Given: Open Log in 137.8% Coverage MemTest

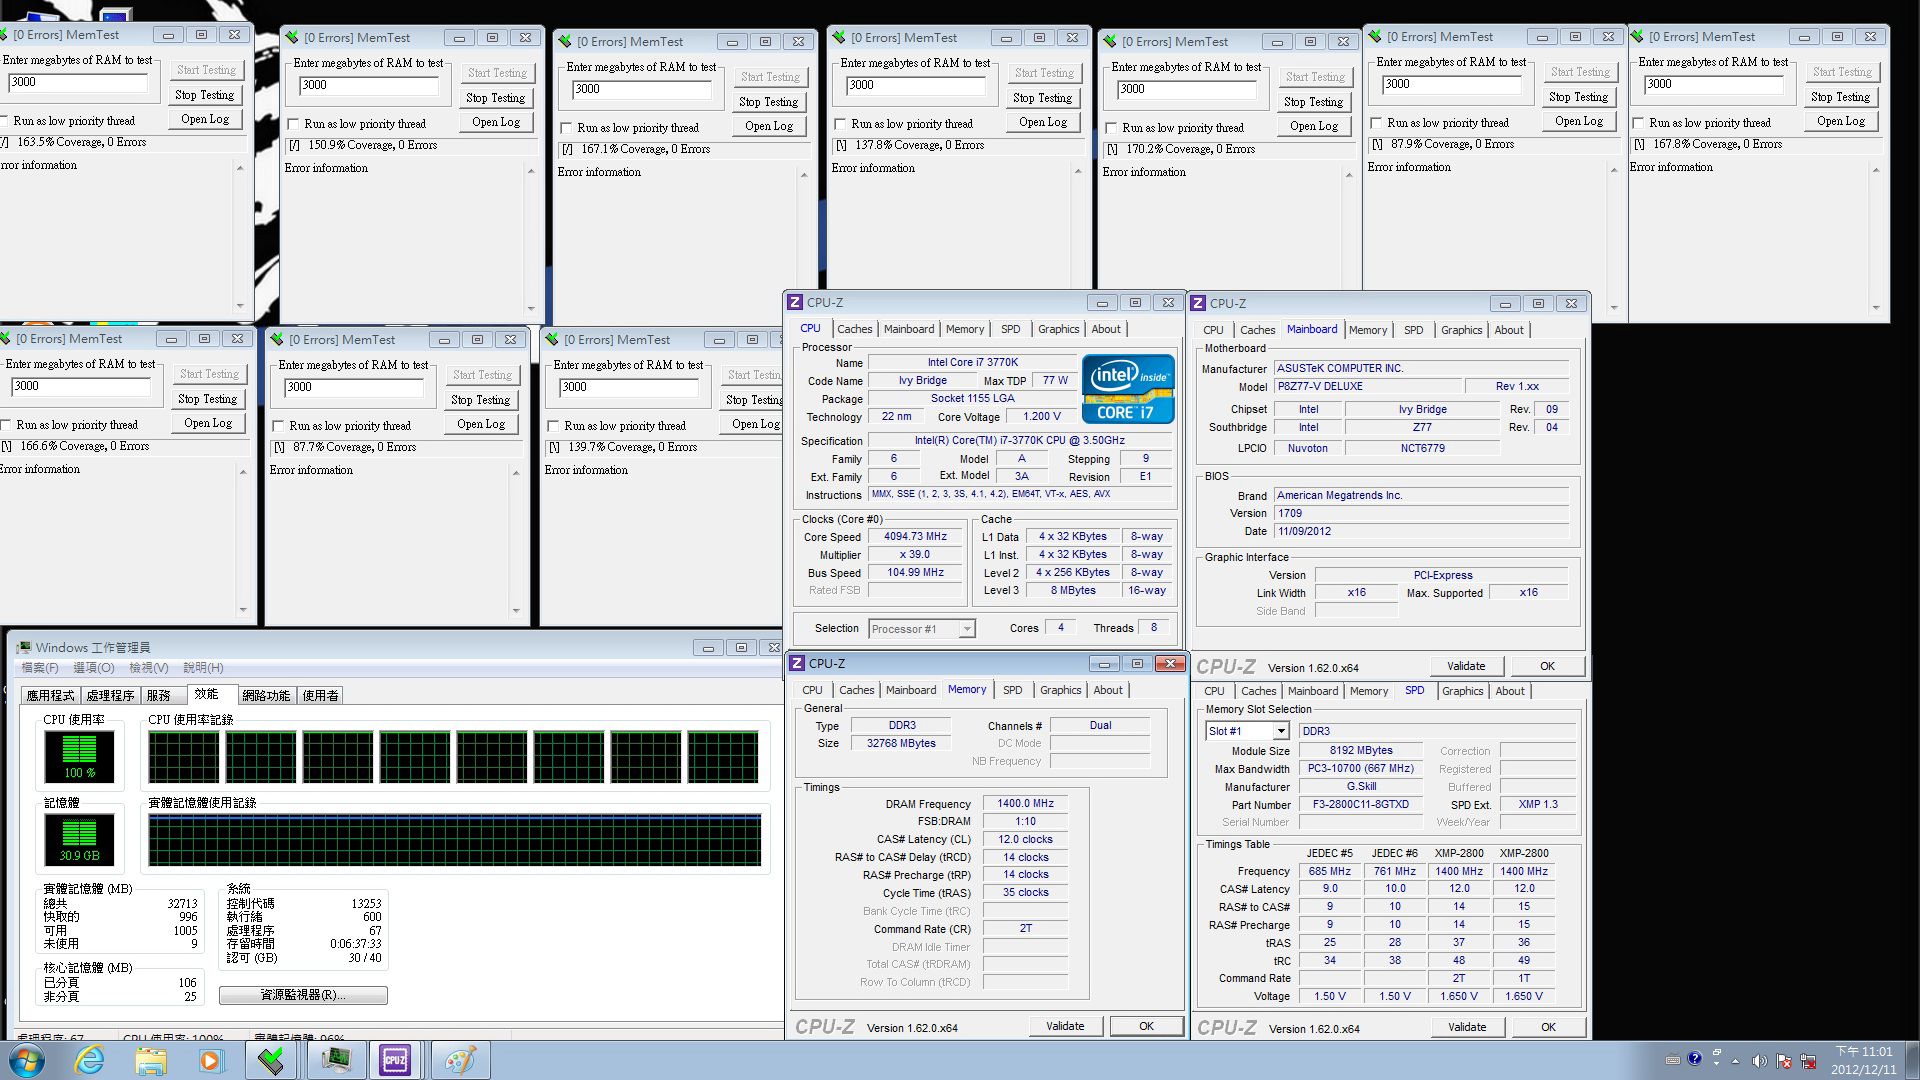Looking at the screenshot, I should coord(1043,122).
